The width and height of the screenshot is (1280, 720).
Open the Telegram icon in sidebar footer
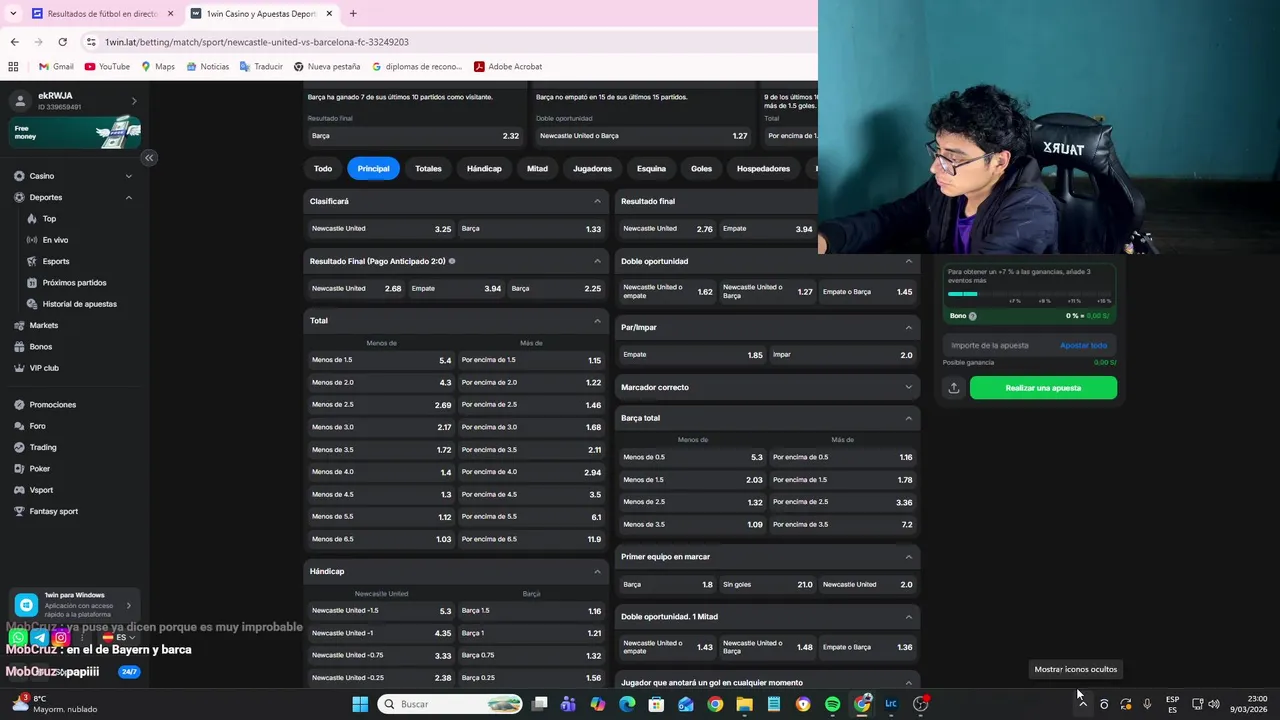[x=40, y=637]
